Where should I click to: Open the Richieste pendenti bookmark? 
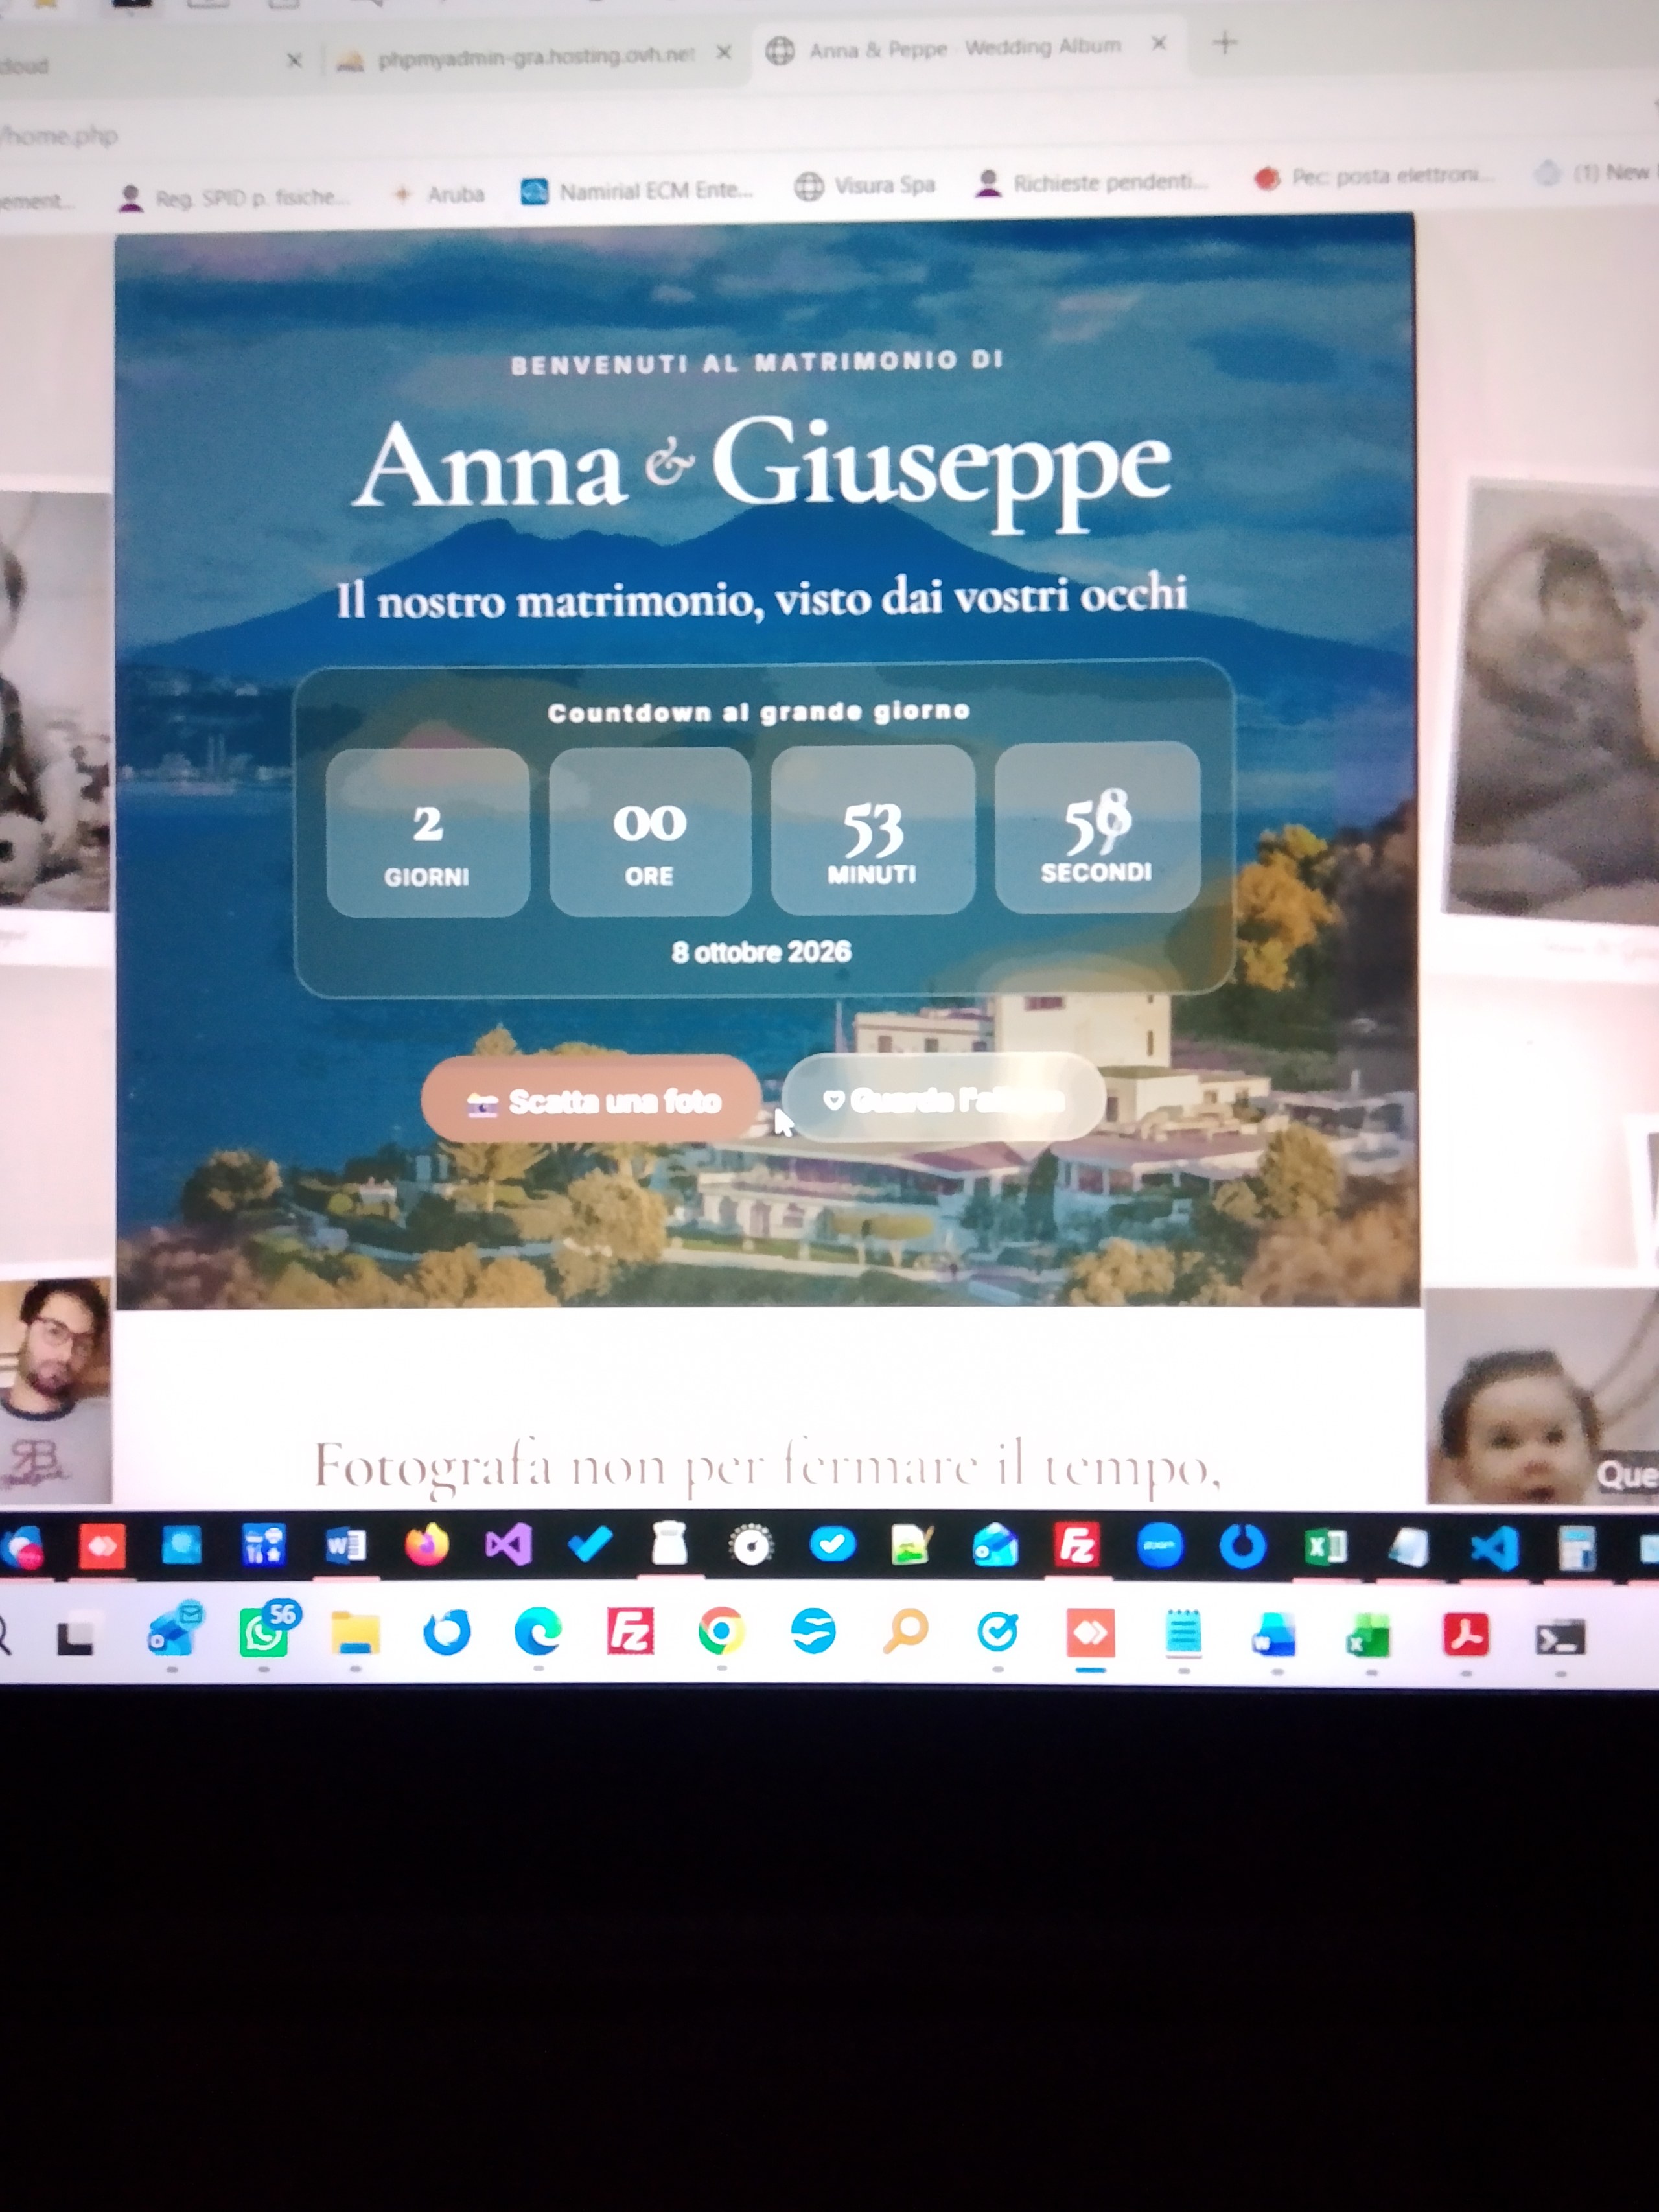click(1092, 182)
